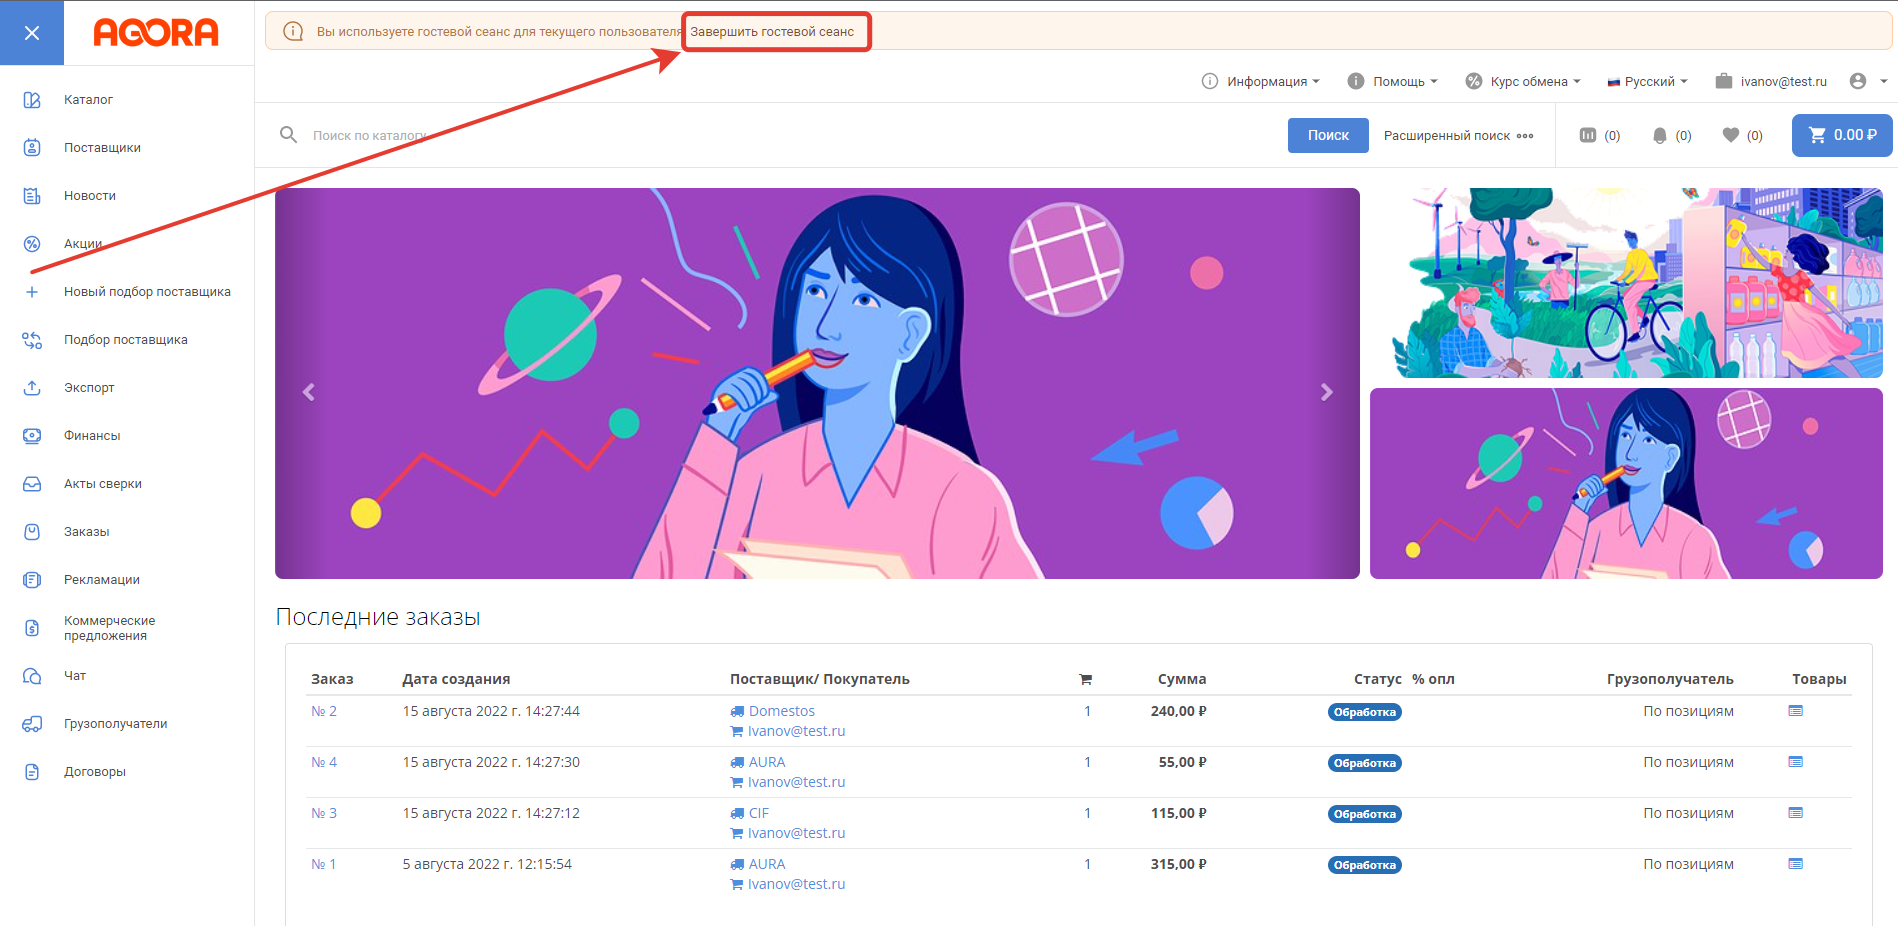Expand the Информация dropdown

coord(1260,81)
